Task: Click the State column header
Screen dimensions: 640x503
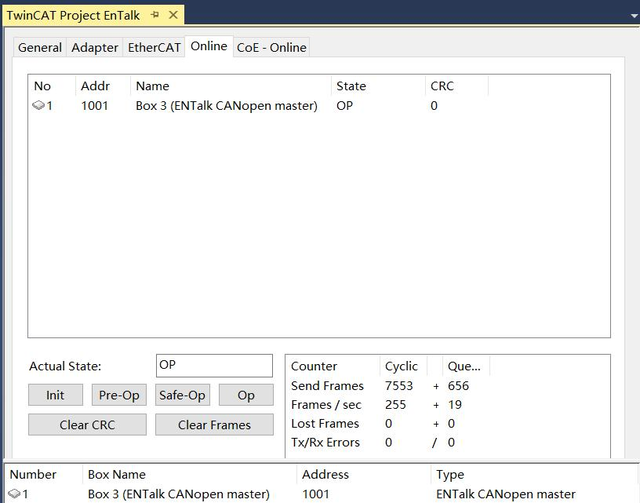Action: coord(378,86)
